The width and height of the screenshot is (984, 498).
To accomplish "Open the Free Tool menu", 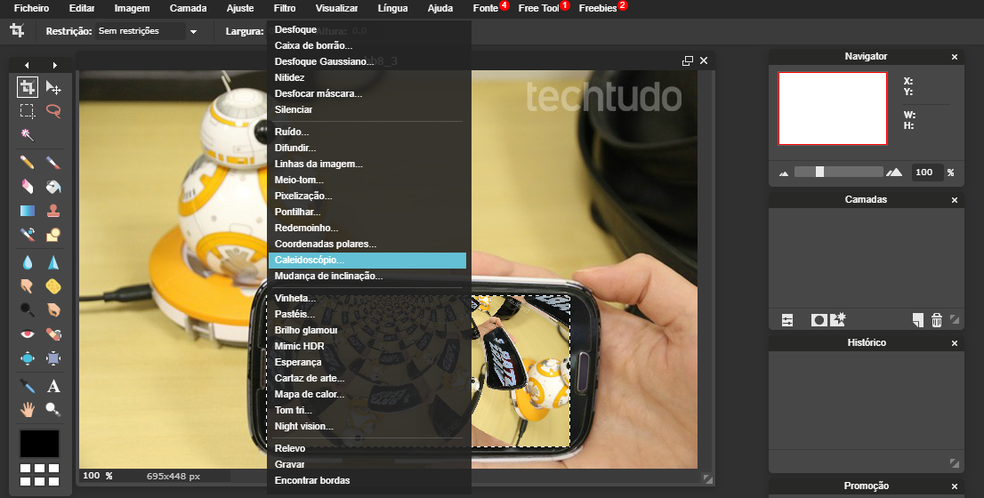I will (x=538, y=8).
